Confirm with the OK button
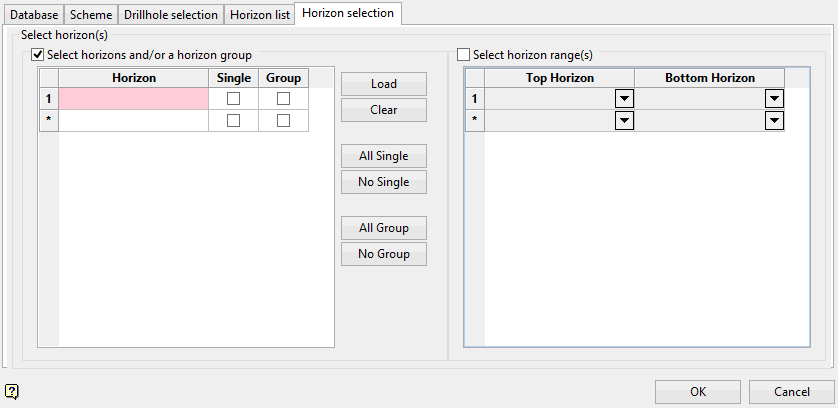 point(698,392)
